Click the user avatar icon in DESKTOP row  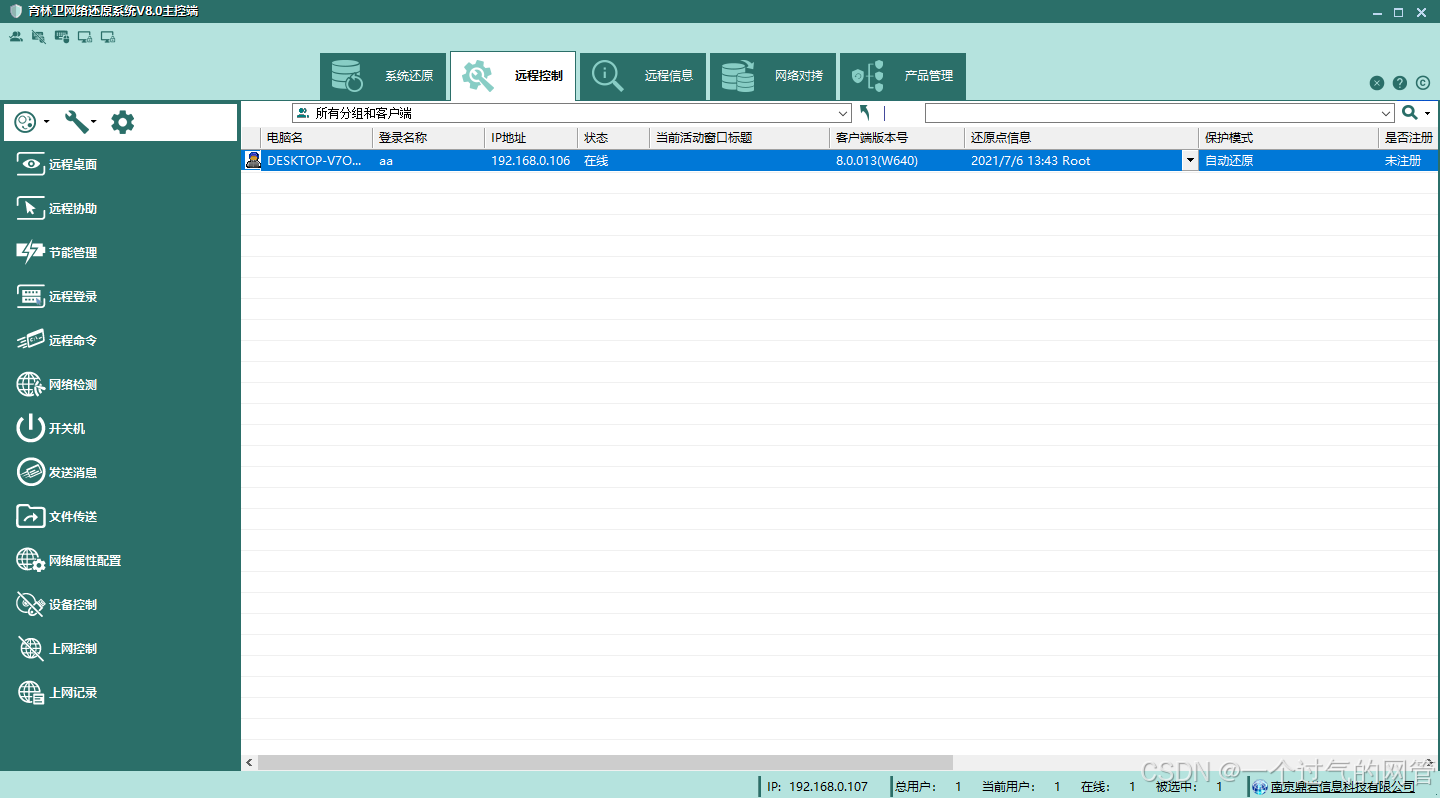tap(253, 160)
